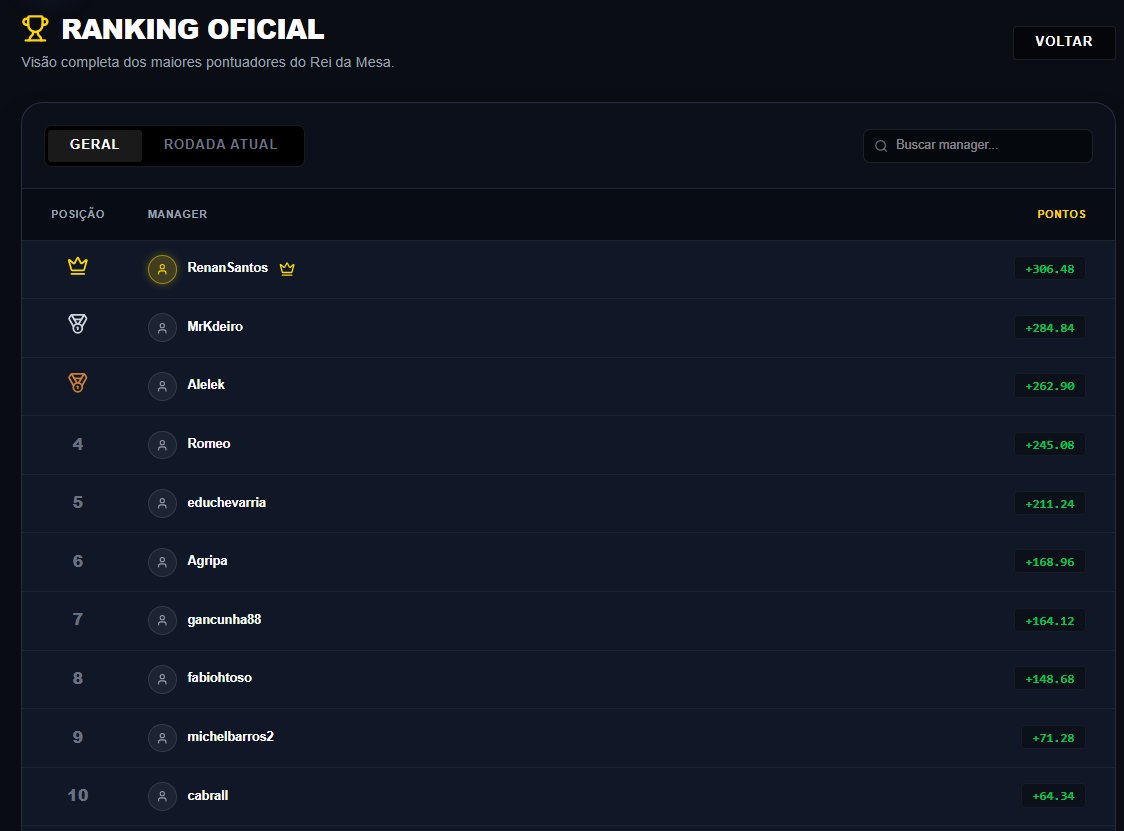Click educhevarria's avatar icon
Screen dimensions: 1124x831
click(162, 503)
